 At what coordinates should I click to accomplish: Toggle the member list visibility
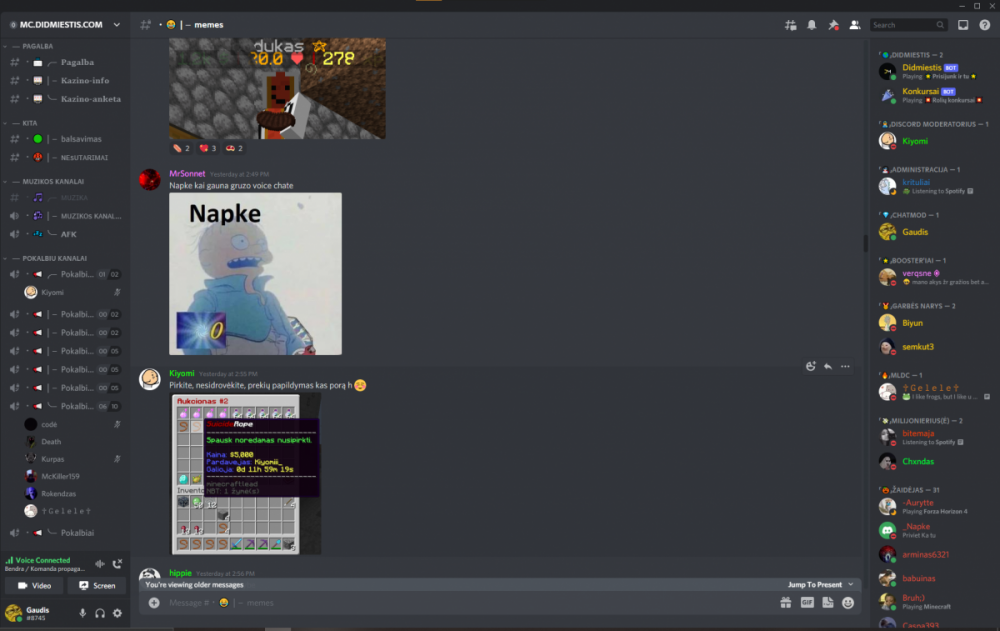click(x=854, y=25)
